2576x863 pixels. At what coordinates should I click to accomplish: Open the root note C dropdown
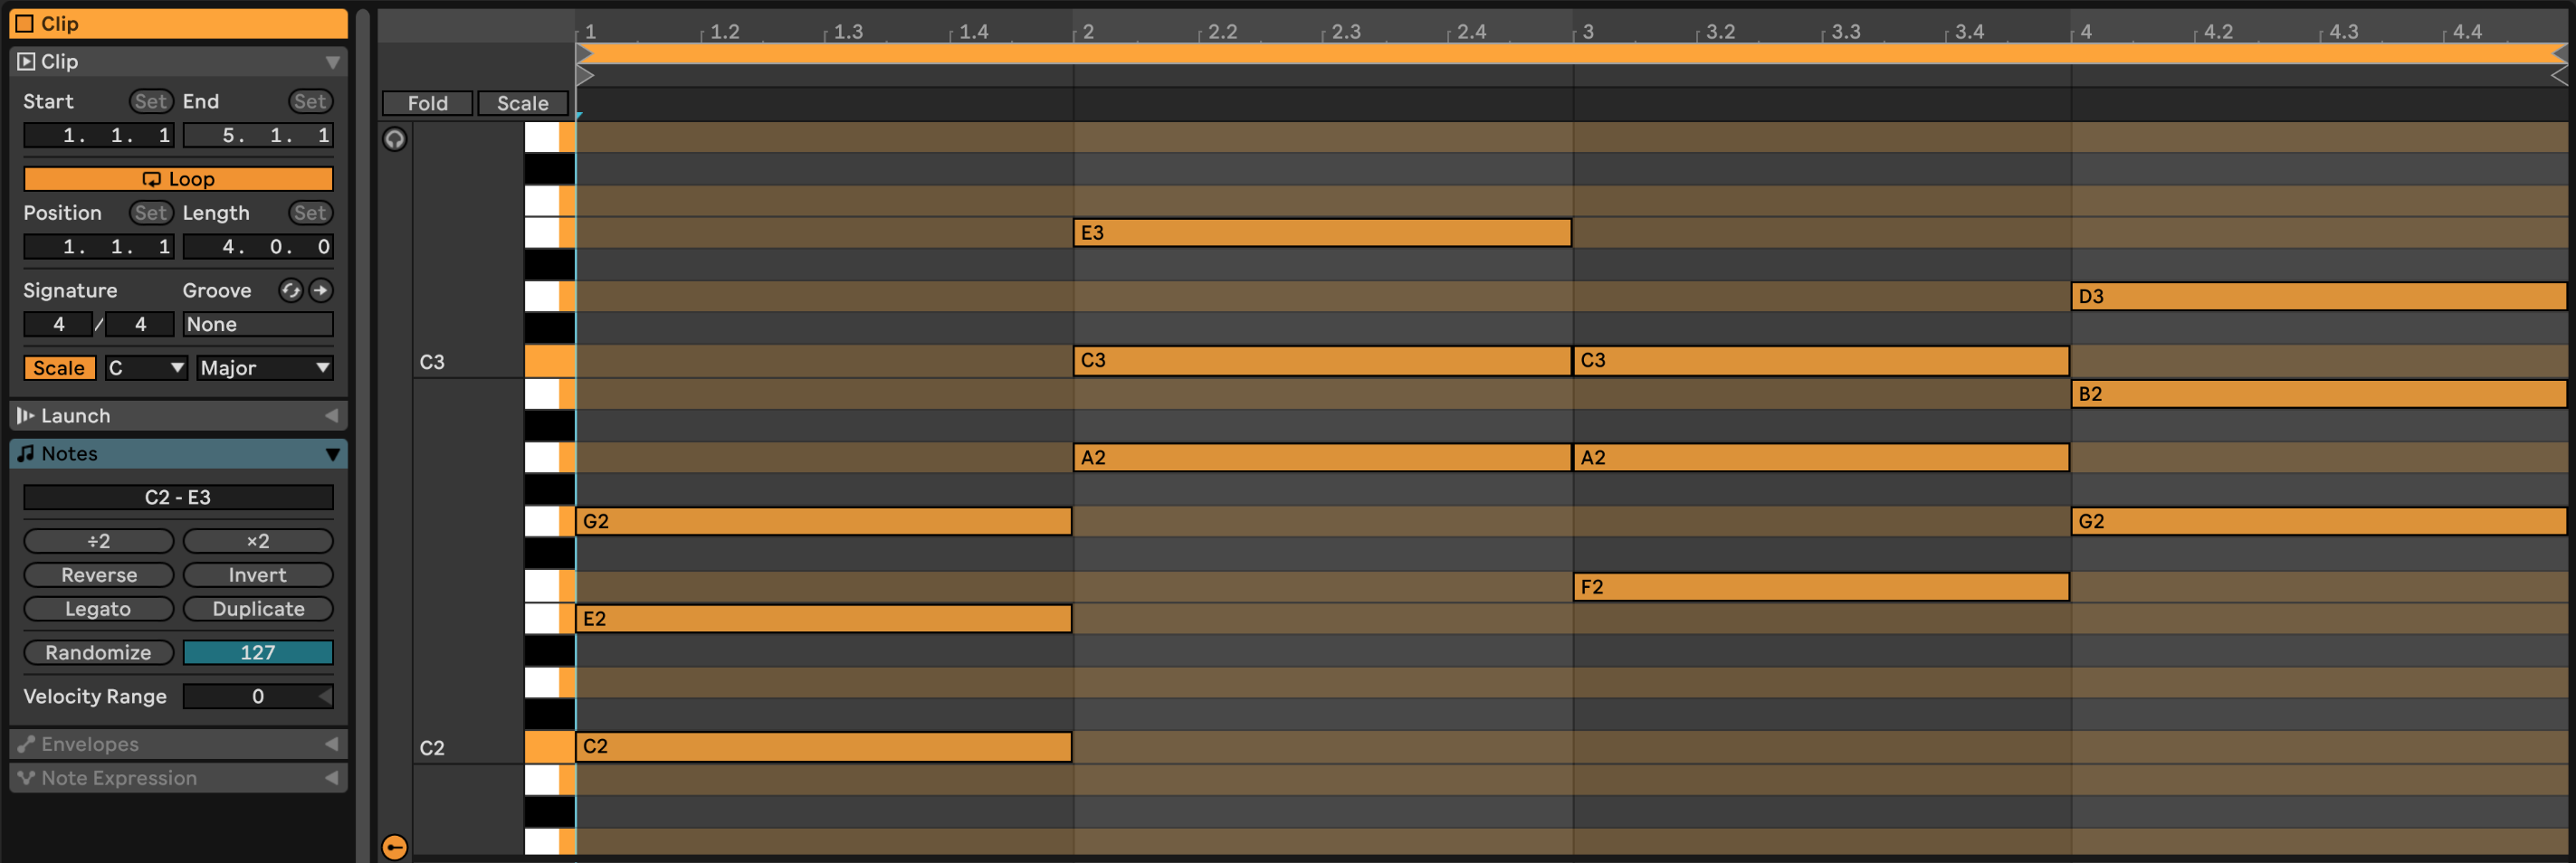(146, 368)
